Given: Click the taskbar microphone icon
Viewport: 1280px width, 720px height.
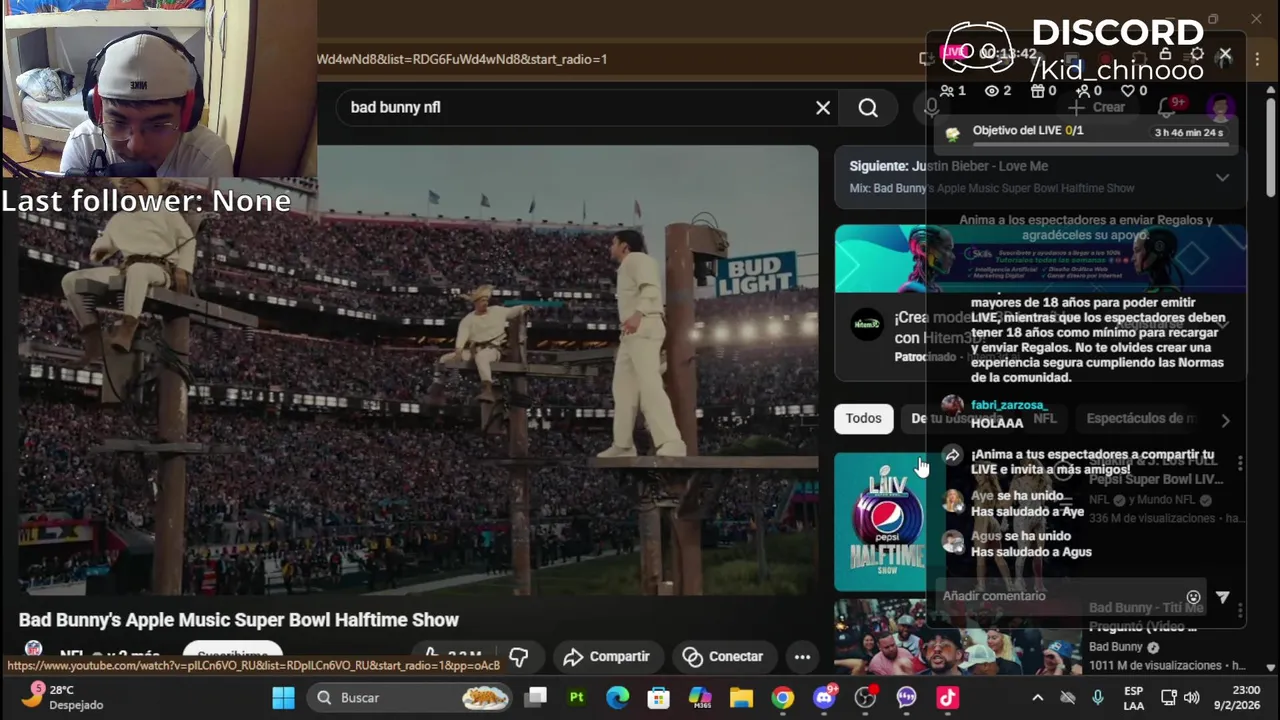Looking at the screenshot, I should click(x=1098, y=698).
